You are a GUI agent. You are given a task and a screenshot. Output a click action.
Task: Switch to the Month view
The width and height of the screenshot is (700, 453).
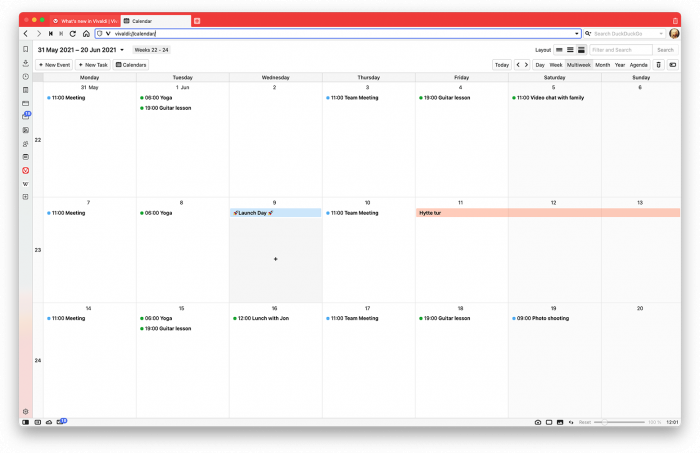603,65
